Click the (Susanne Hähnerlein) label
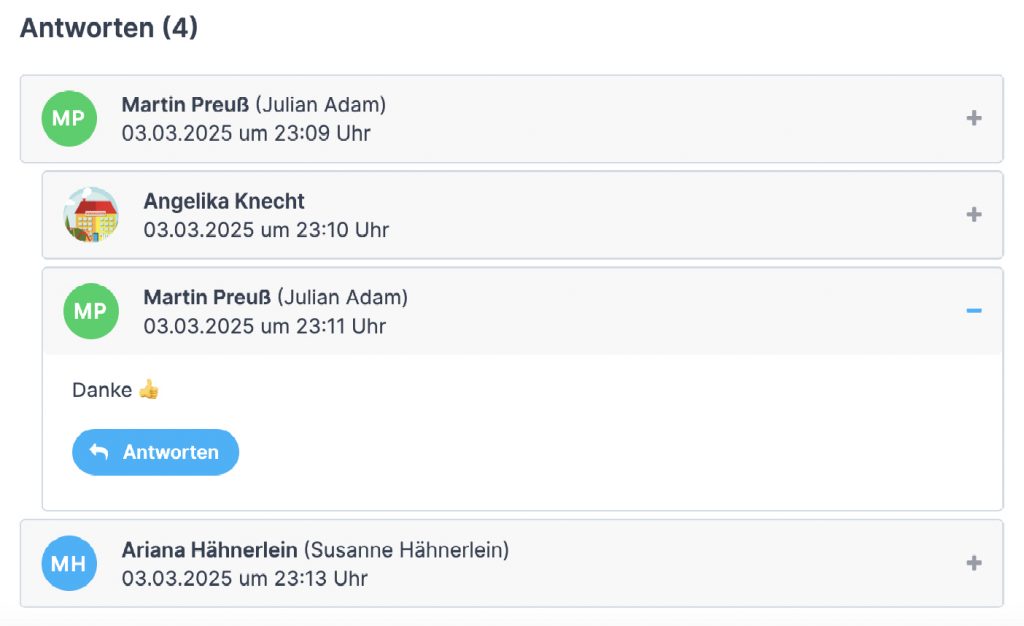 click(x=406, y=549)
